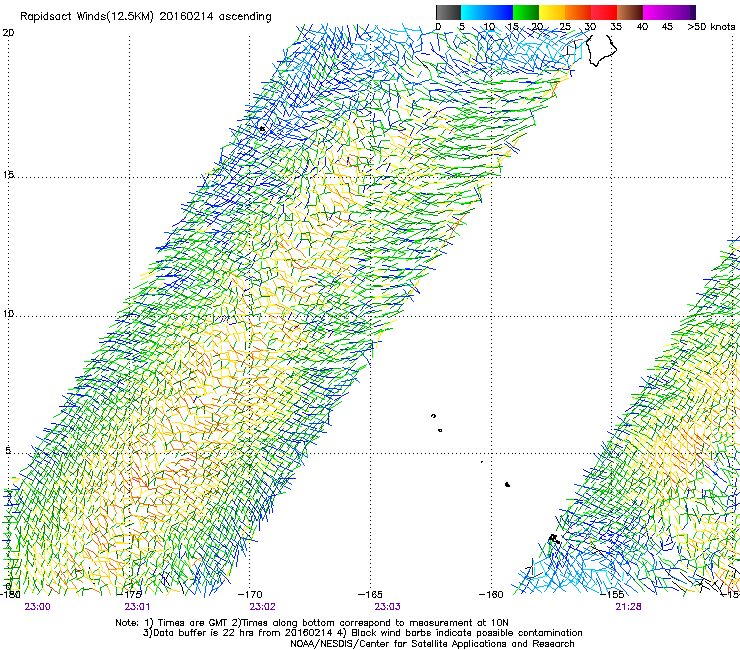Click the 23:01 swath time label

137,607
